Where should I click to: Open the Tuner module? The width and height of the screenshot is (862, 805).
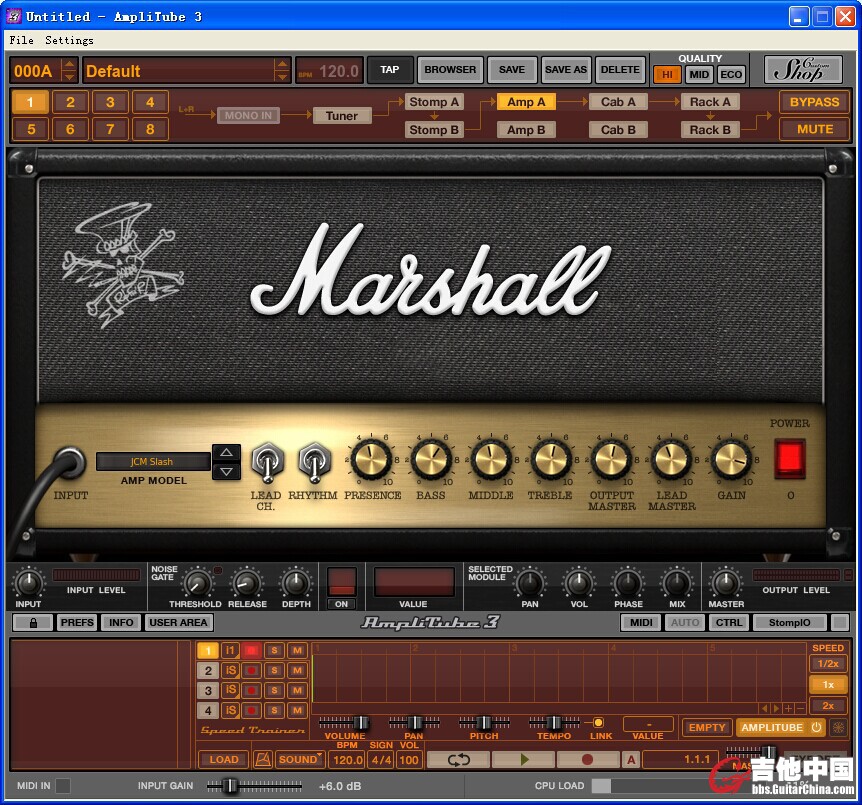point(341,115)
